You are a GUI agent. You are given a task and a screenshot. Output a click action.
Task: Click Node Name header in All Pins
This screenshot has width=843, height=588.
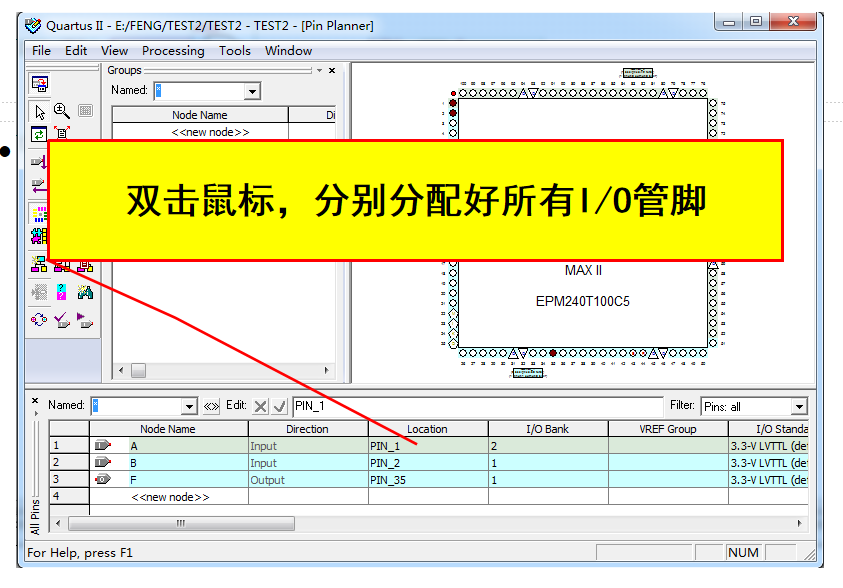point(168,429)
